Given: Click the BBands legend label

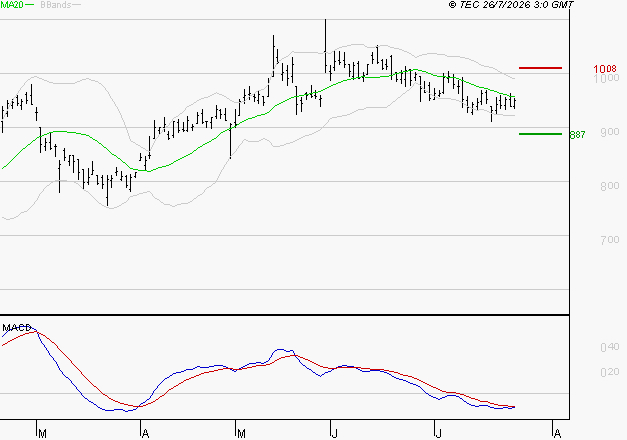Looking at the screenshot, I should [x=56, y=5].
